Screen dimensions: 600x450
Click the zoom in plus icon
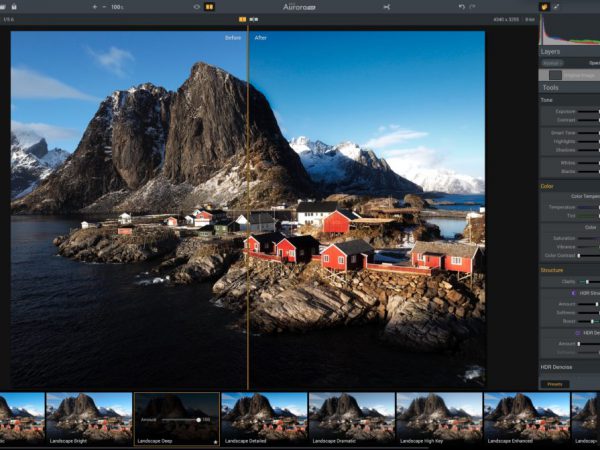point(95,7)
